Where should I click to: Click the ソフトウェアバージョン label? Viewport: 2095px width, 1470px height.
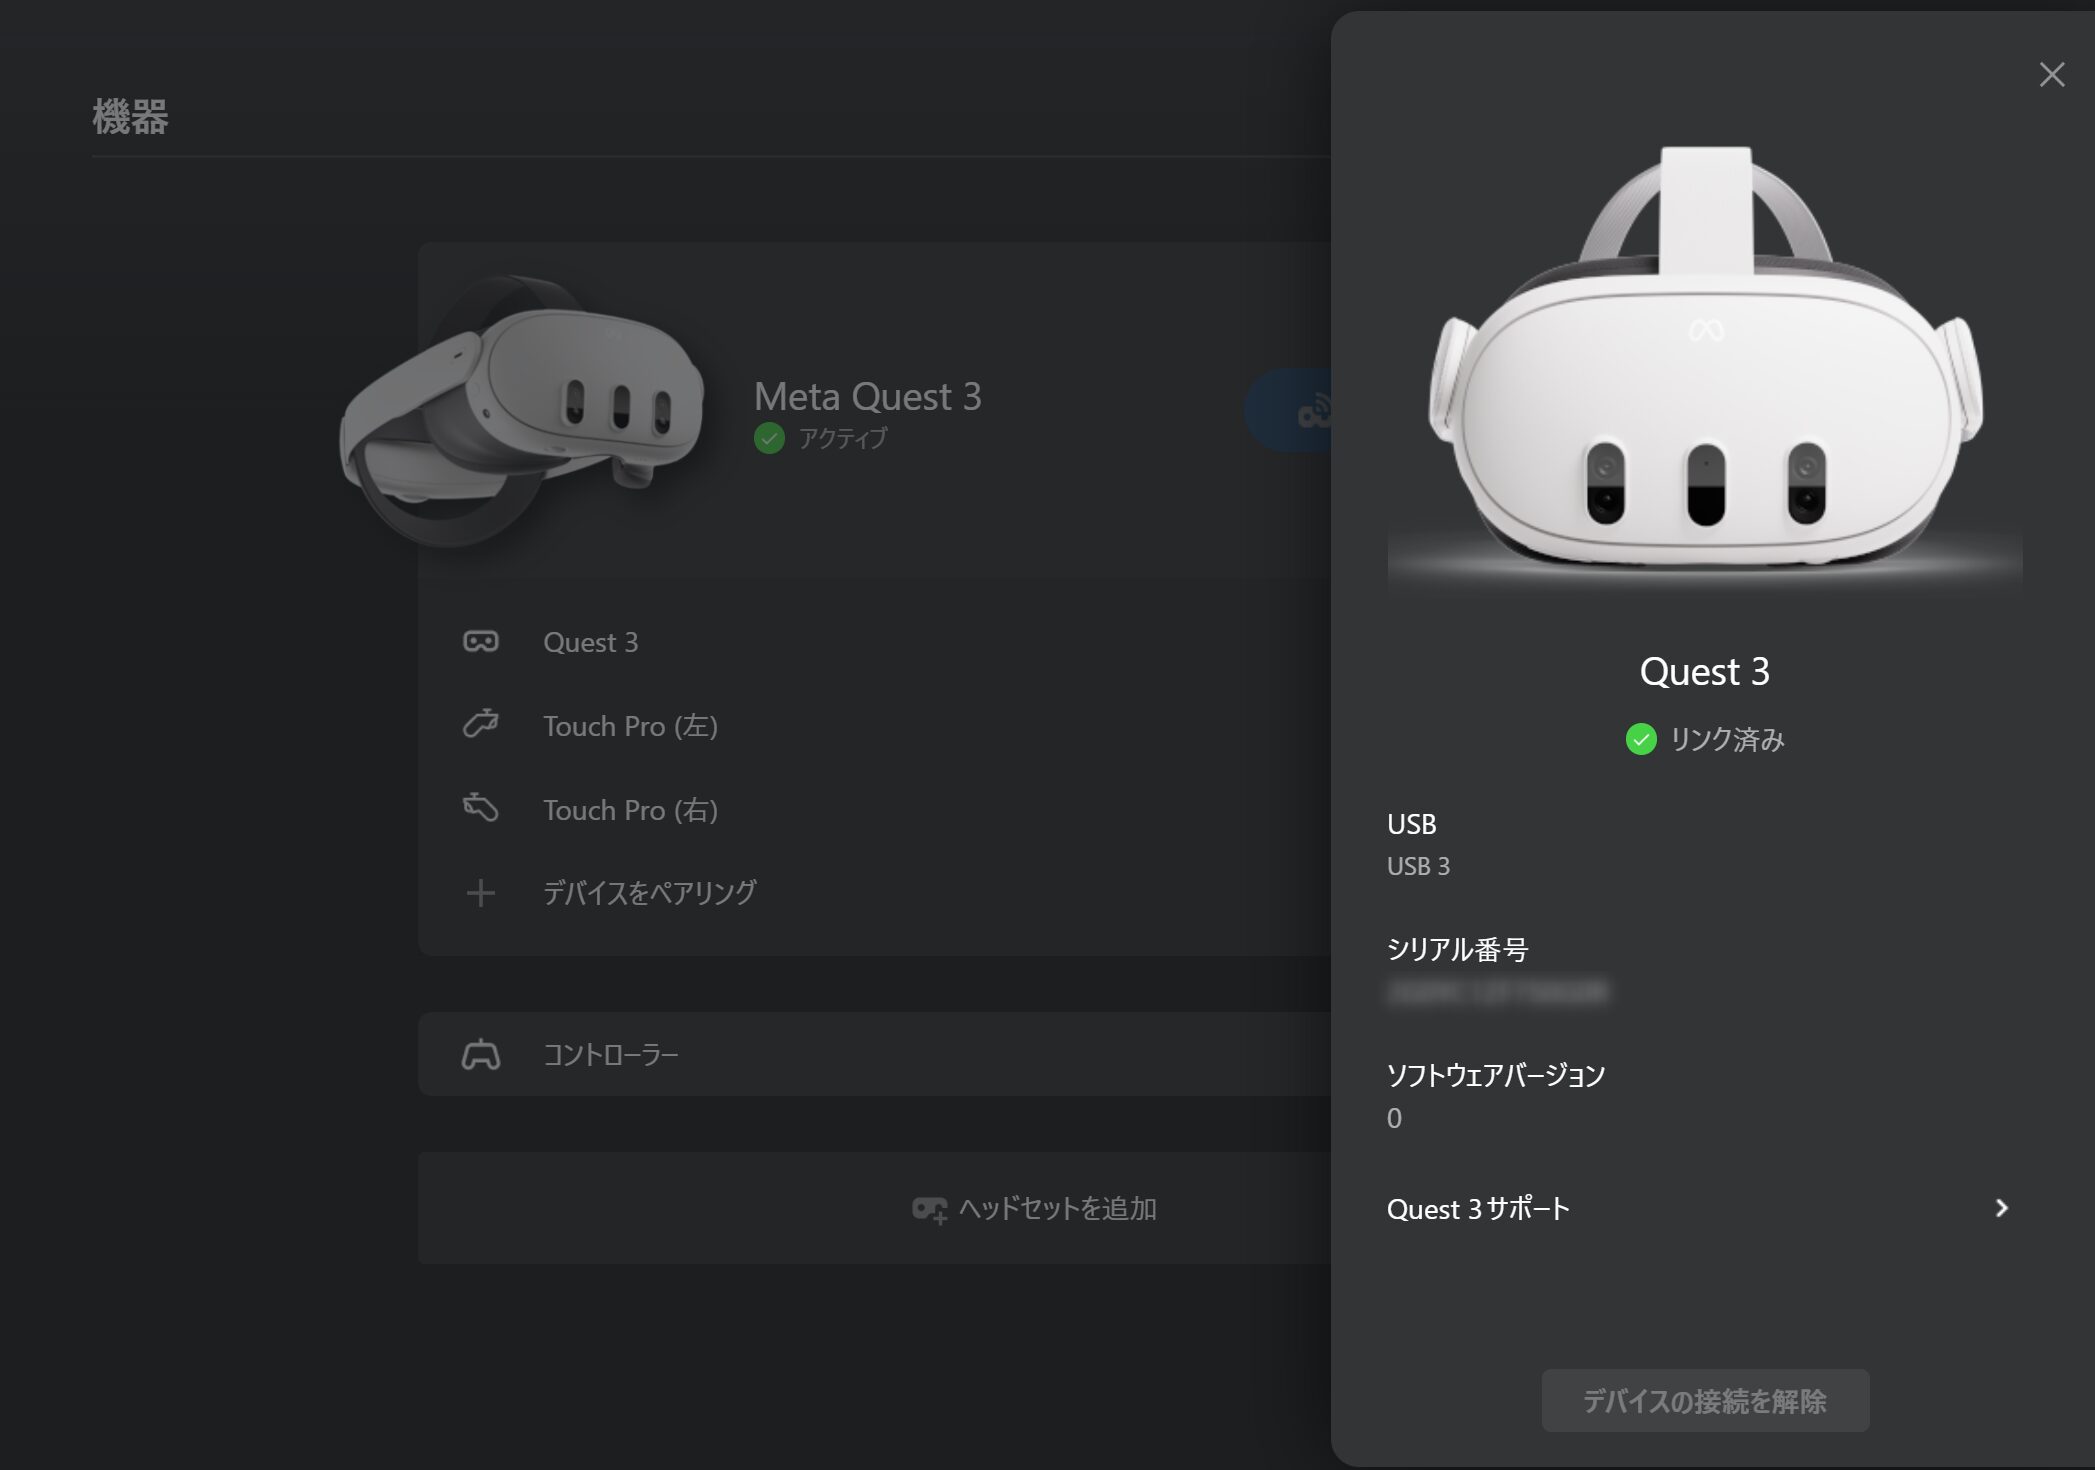1496,1075
